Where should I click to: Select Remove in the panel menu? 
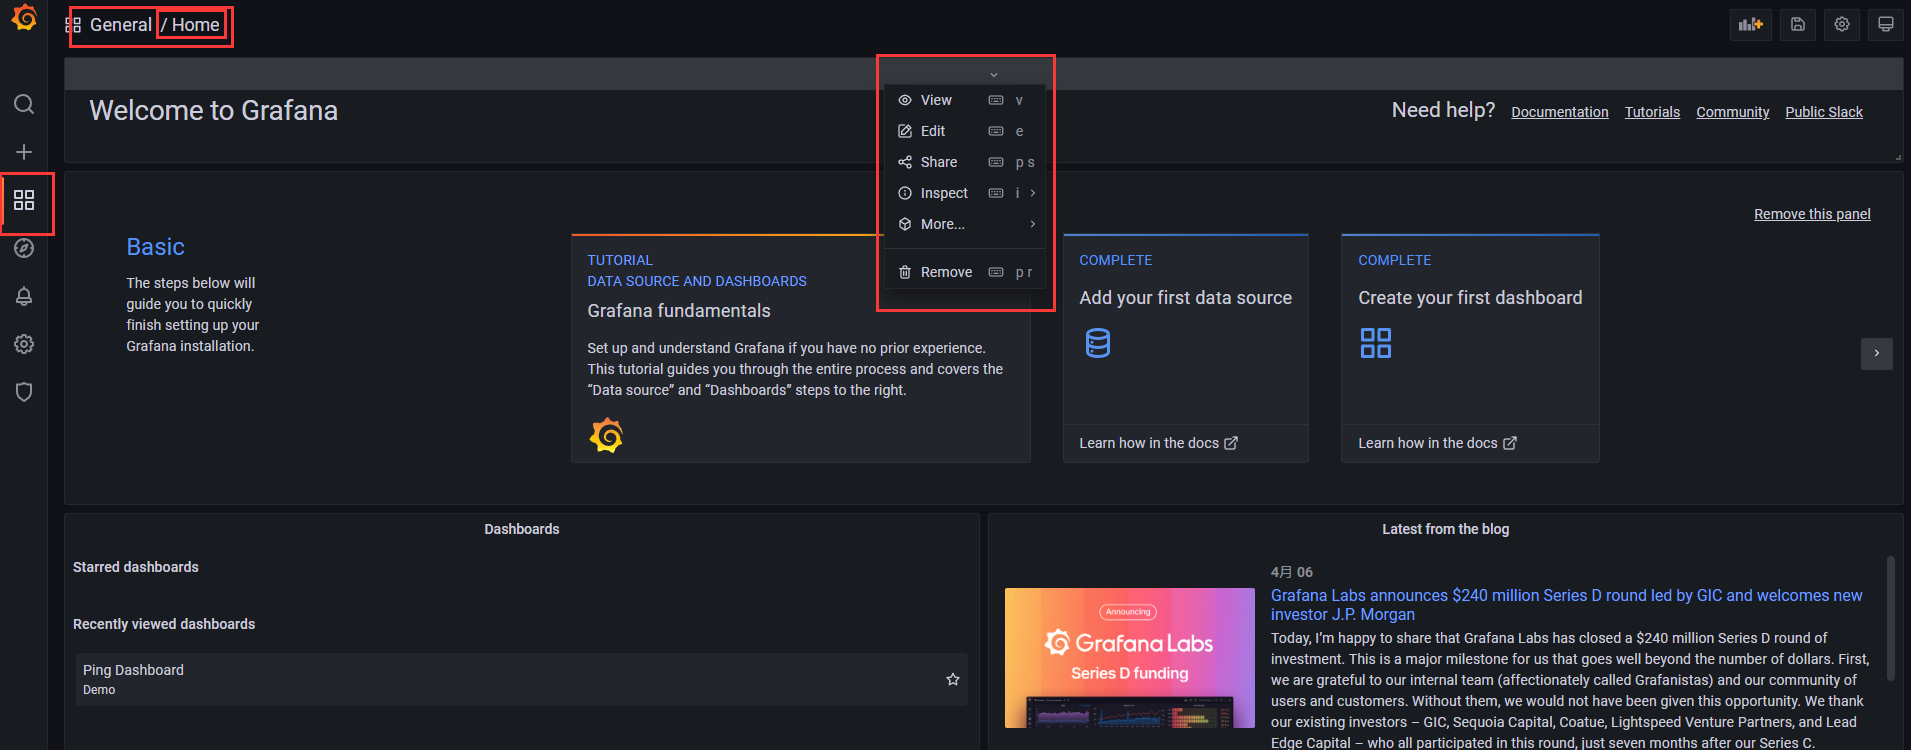point(965,272)
